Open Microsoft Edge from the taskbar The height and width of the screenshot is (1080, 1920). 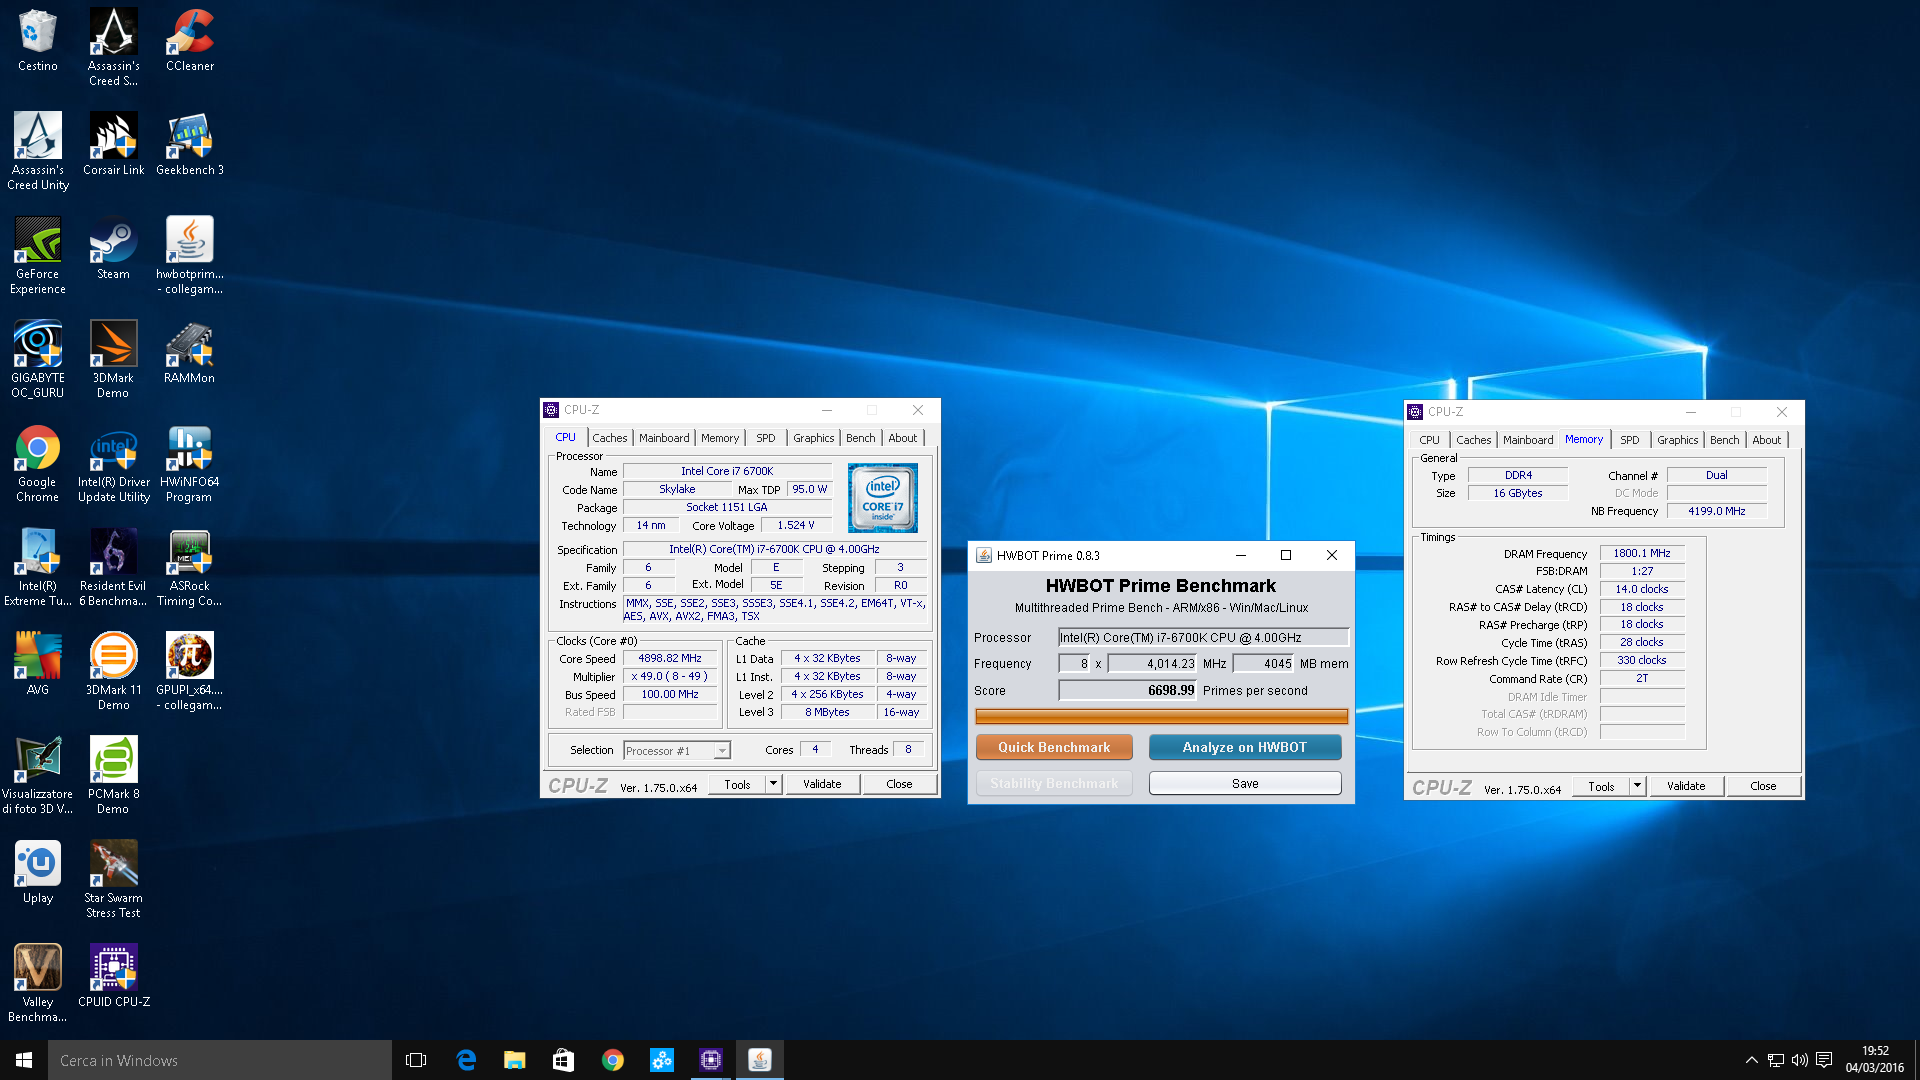click(466, 1060)
